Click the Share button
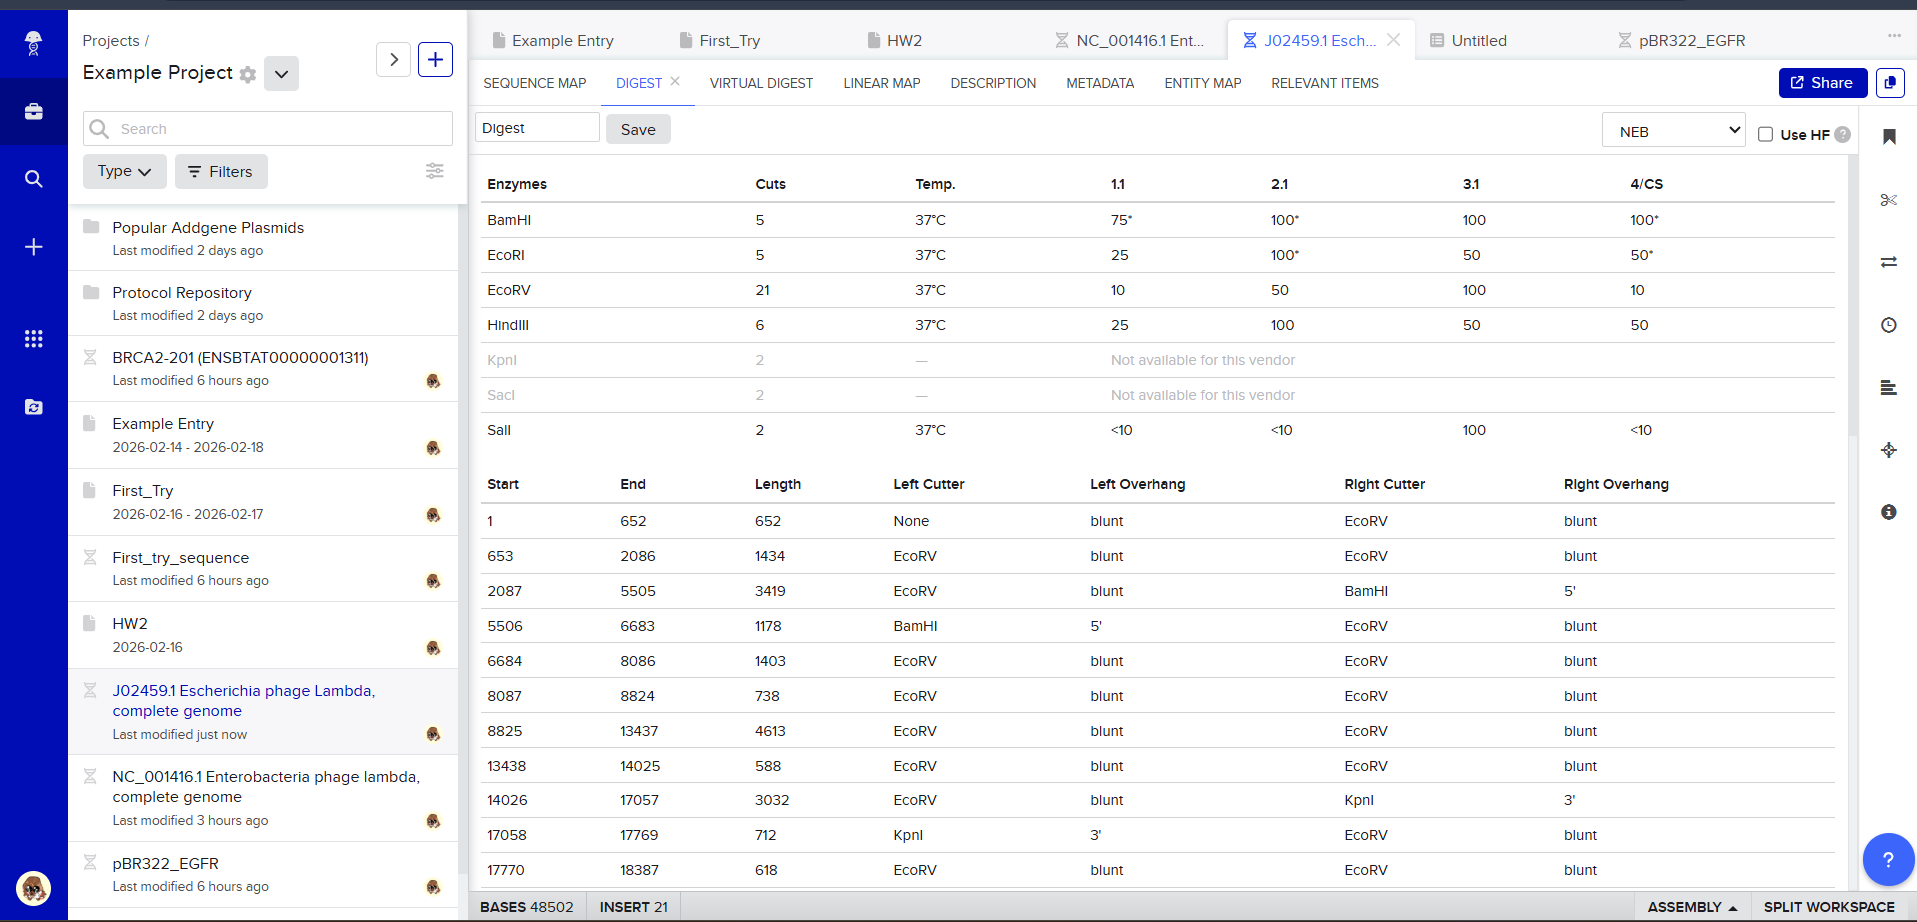Image resolution: width=1917 pixels, height=922 pixels. (1822, 83)
